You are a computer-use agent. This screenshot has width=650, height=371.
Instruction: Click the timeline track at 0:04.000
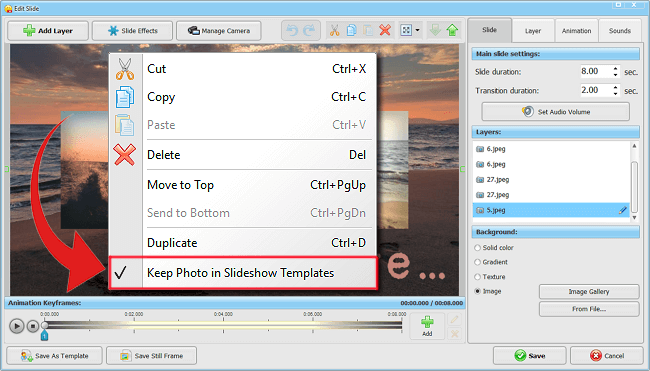[223, 325]
